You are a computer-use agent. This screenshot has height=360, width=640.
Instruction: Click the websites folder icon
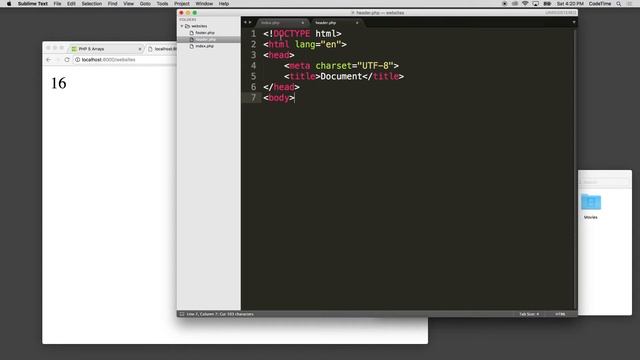pyautogui.click(x=187, y=26)
